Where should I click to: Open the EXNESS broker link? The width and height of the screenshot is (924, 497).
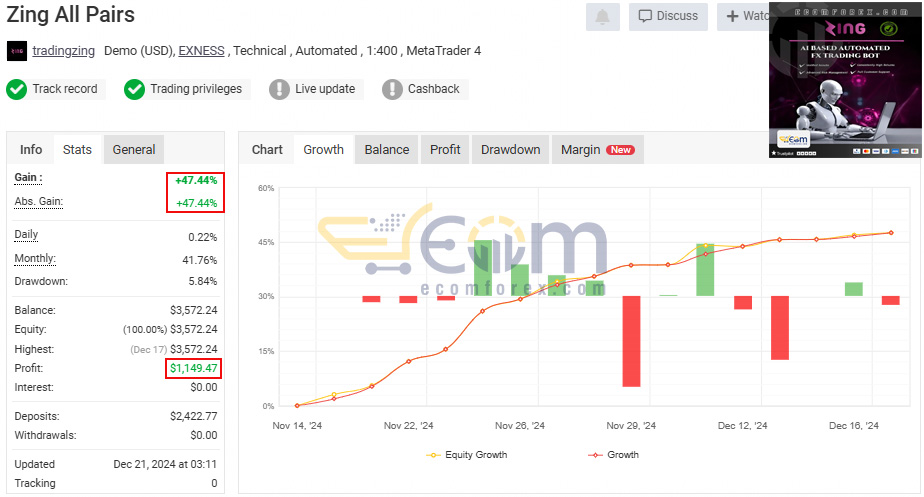202,51
